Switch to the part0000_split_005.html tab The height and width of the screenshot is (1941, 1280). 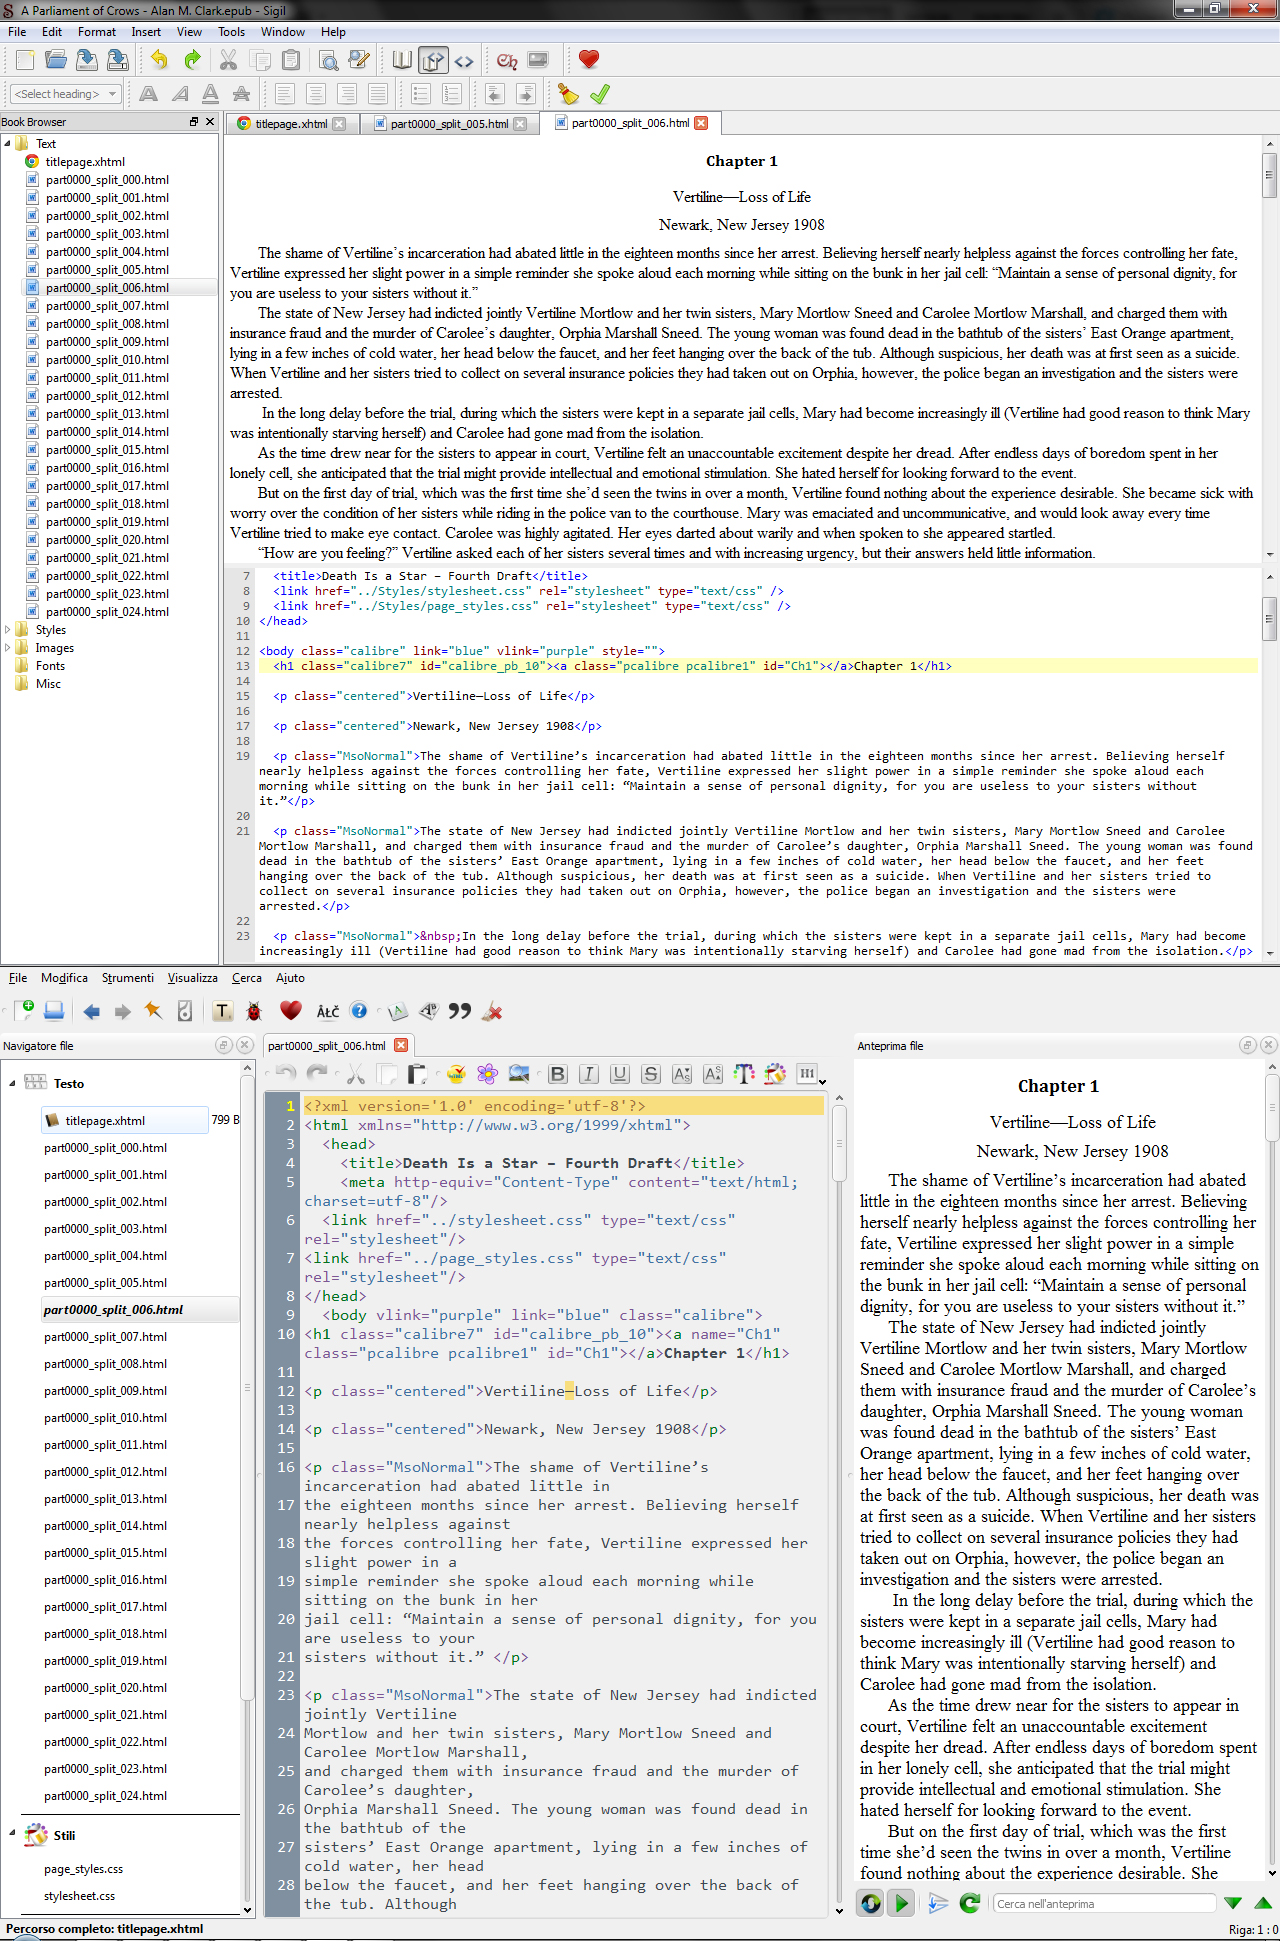coord(449,124)
